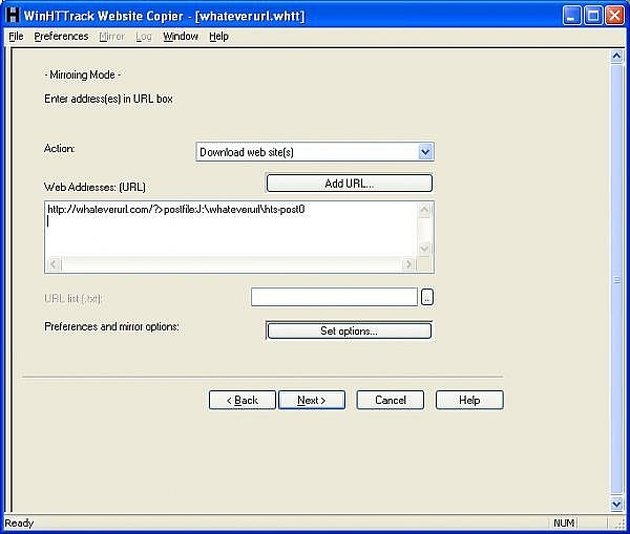Click the URL list text field
The image size is (630, 534).
(x=334, y=297)
